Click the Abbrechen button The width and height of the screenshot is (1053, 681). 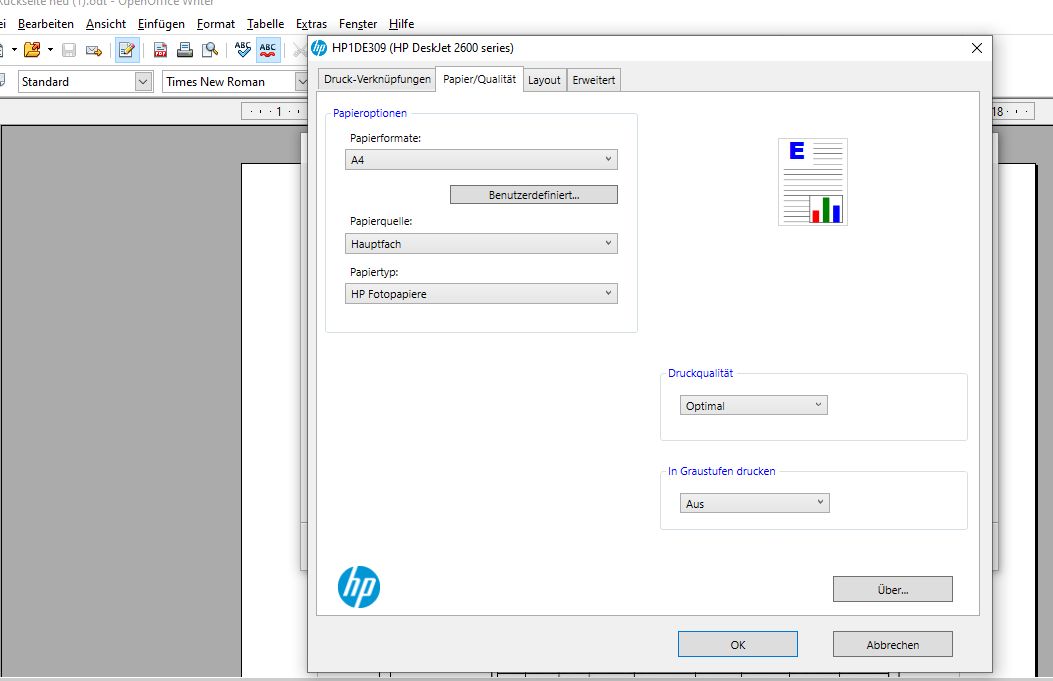[892, 645]
